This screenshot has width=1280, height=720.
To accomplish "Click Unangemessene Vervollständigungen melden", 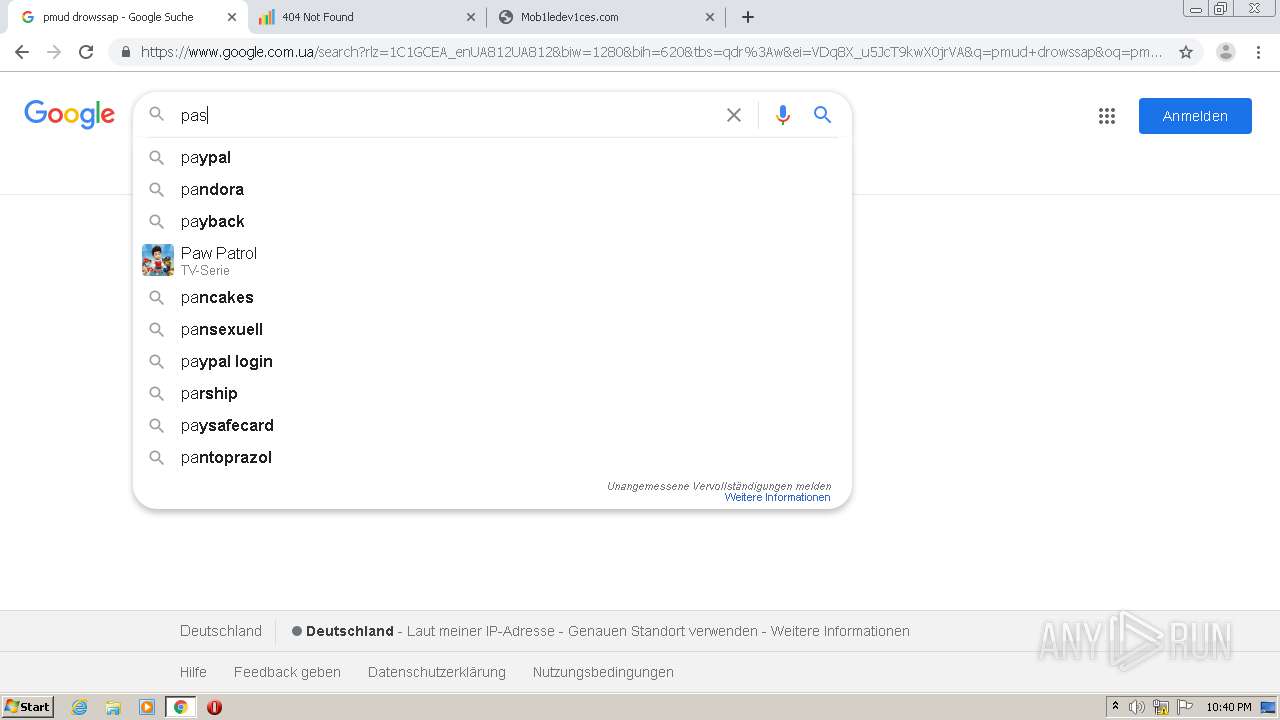I will [x=719, y=486].
